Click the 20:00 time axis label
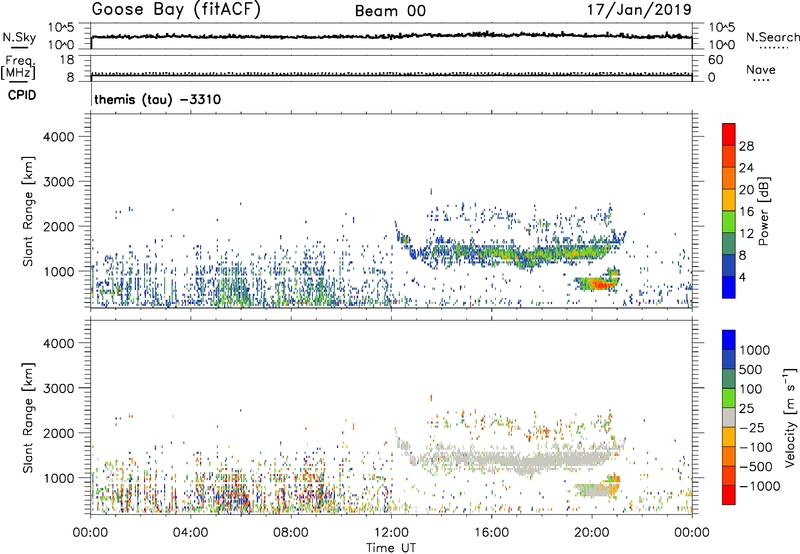Image resolution: width=800 pixels, height=554 pixels. coord(592,533)
